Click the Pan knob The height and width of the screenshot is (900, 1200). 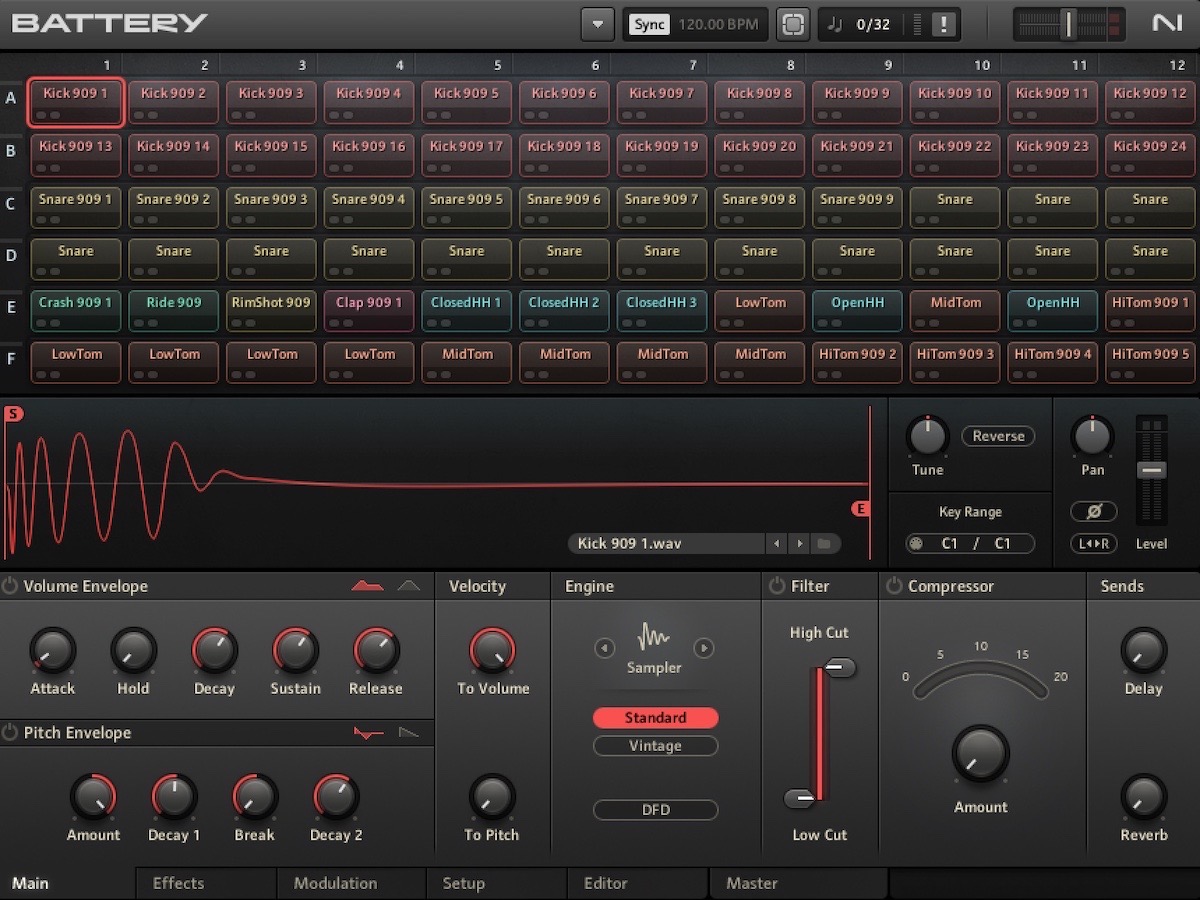pos(1092,437)
